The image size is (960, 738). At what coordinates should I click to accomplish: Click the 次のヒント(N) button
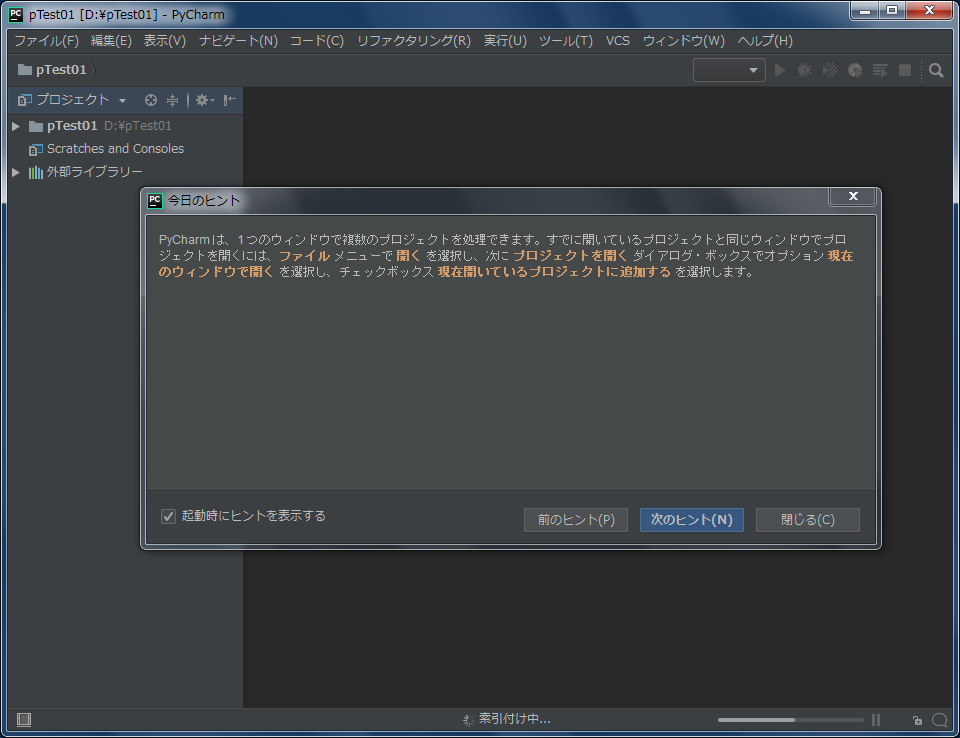coord(692,520)
